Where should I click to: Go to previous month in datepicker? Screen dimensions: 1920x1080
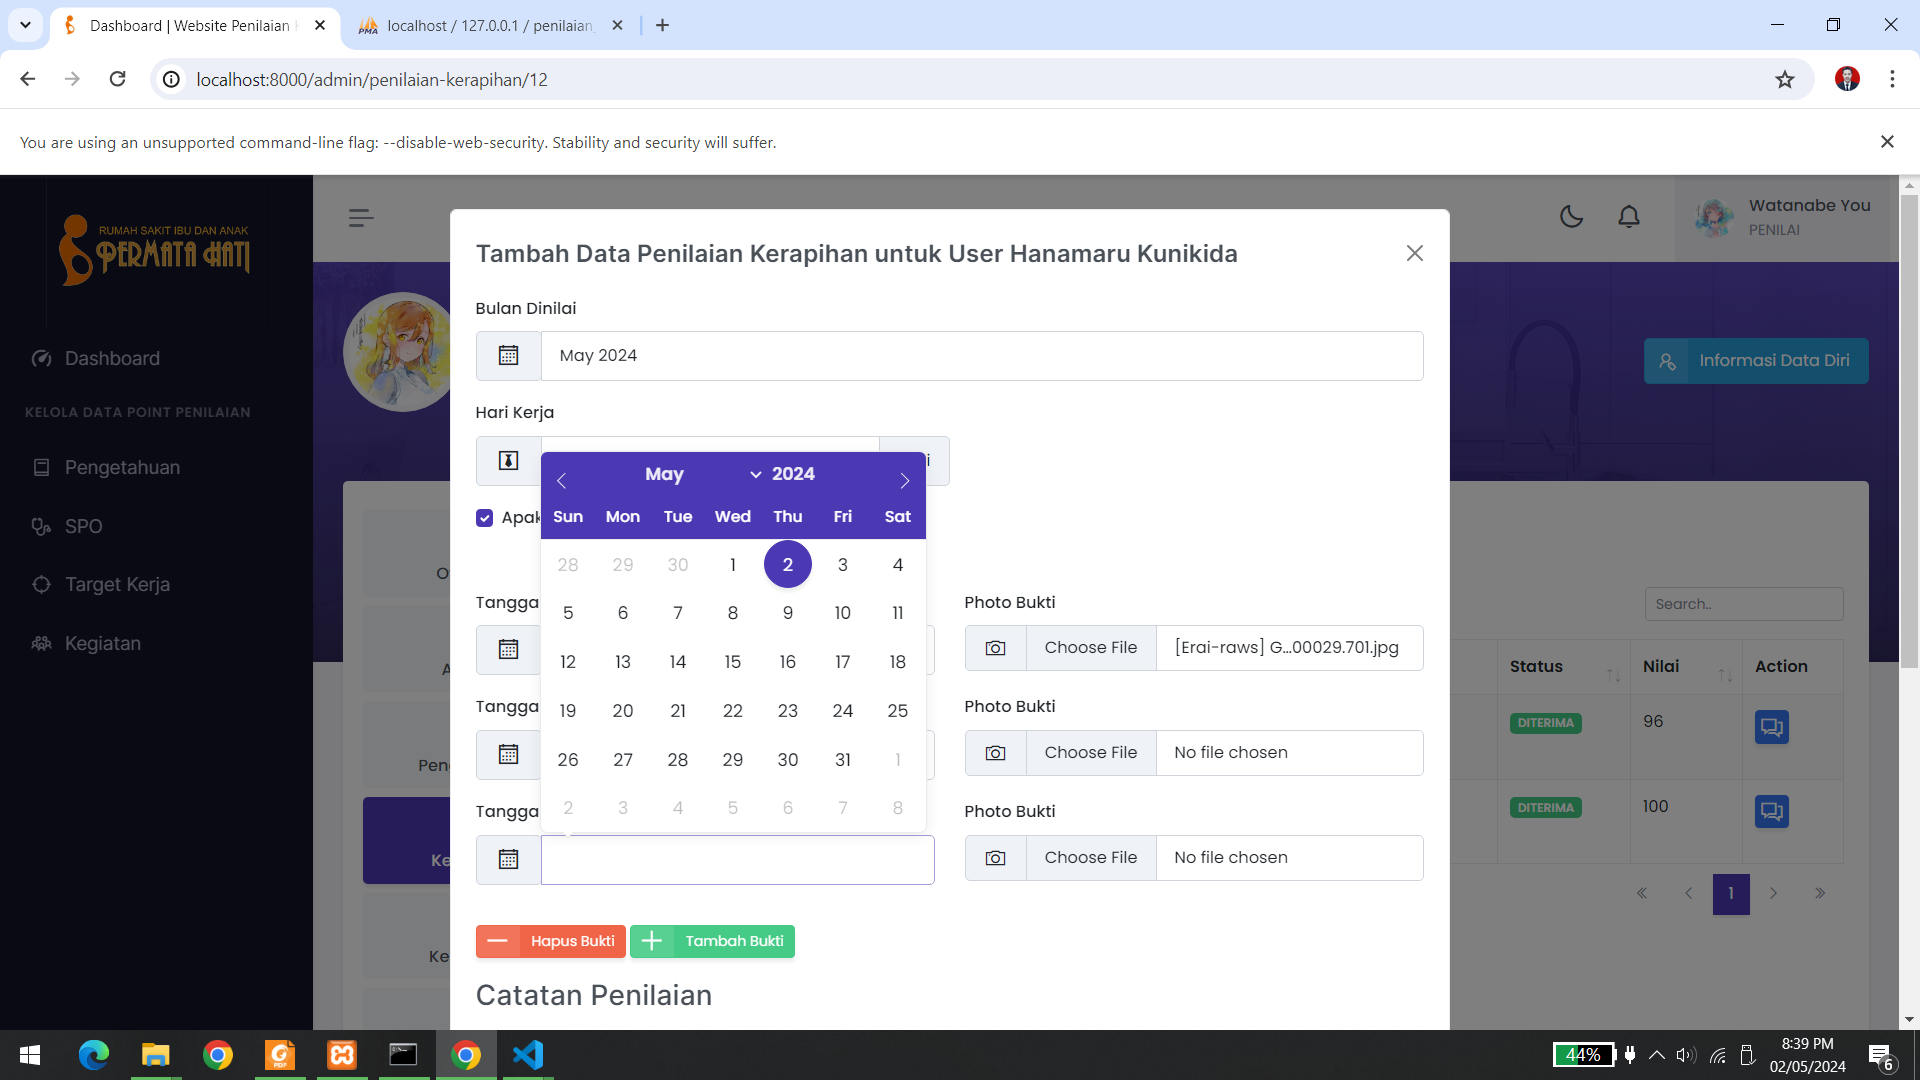click(562, 481)
